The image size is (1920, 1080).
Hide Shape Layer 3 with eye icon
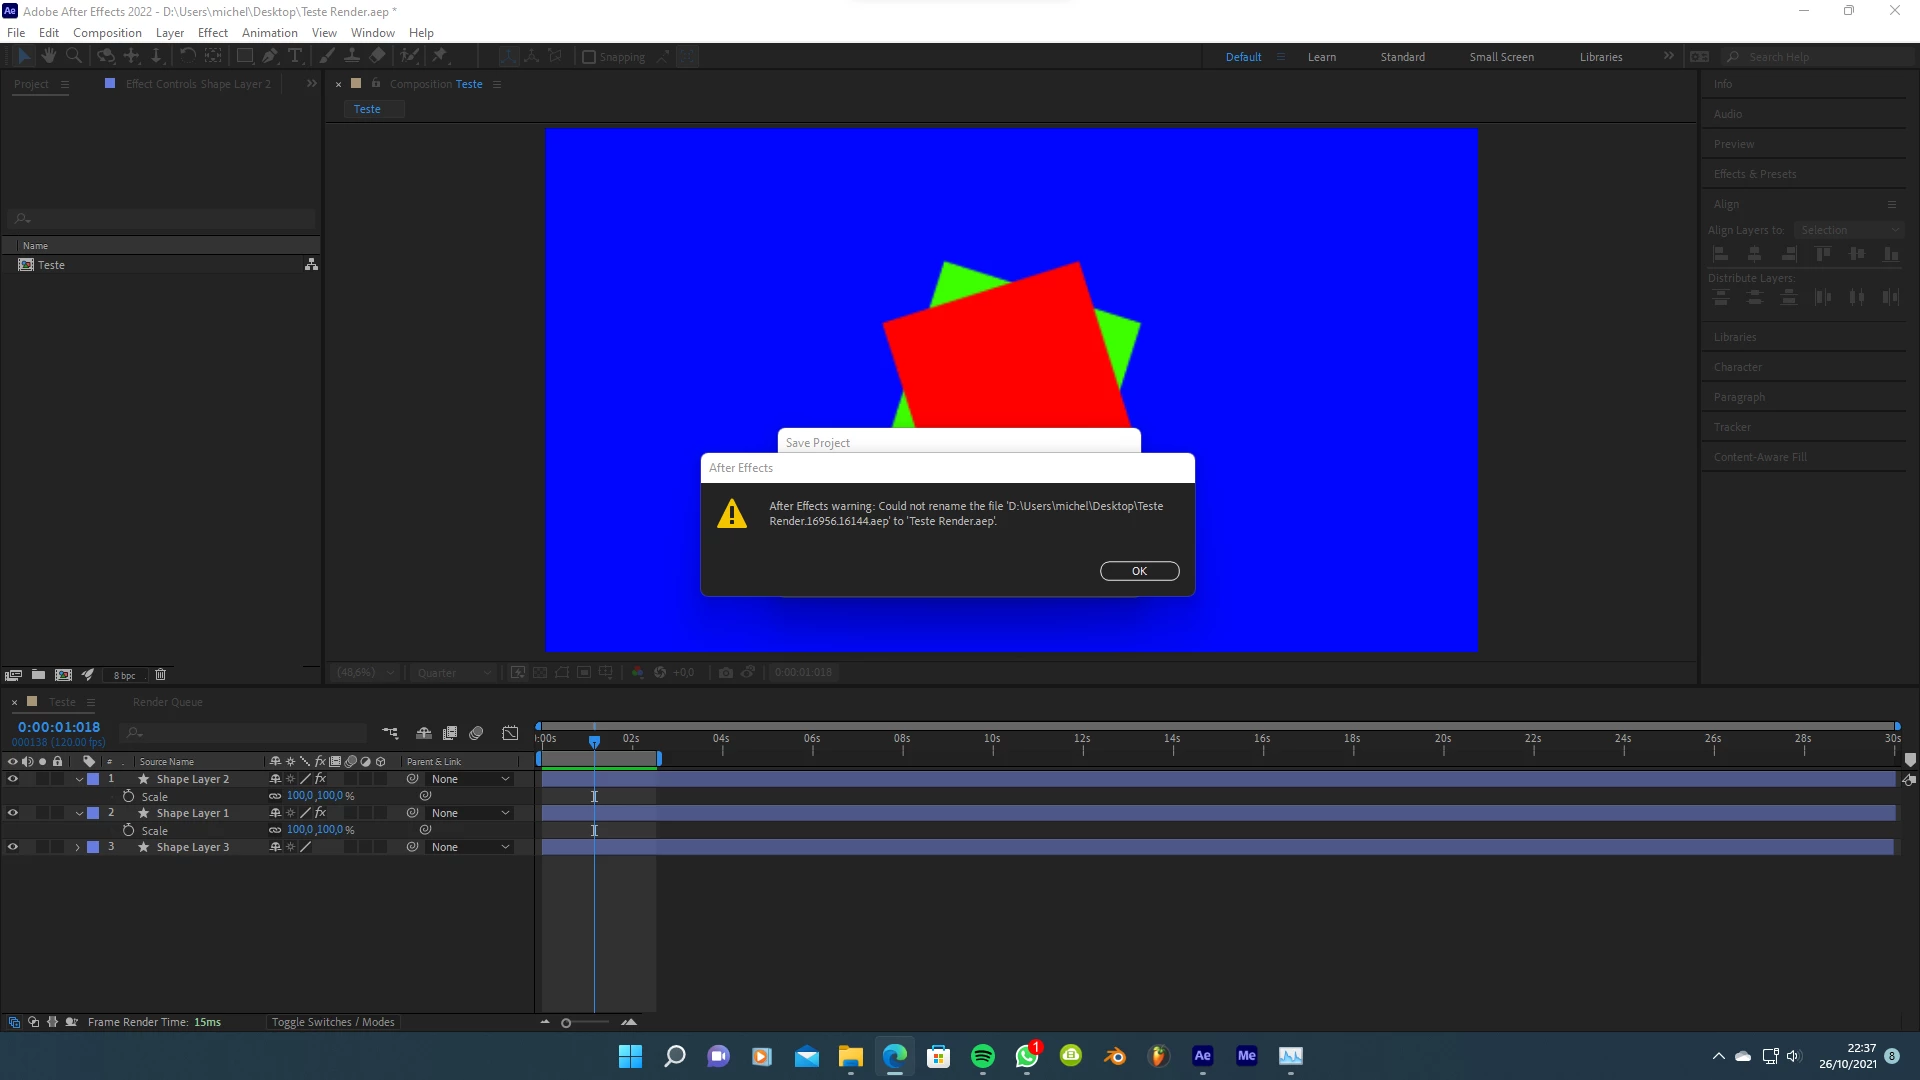[13, 847]
